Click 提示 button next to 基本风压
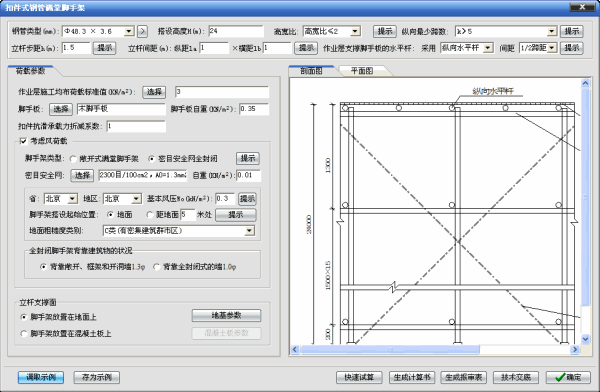This screenshot has width=600, height=392. (247, 199)
